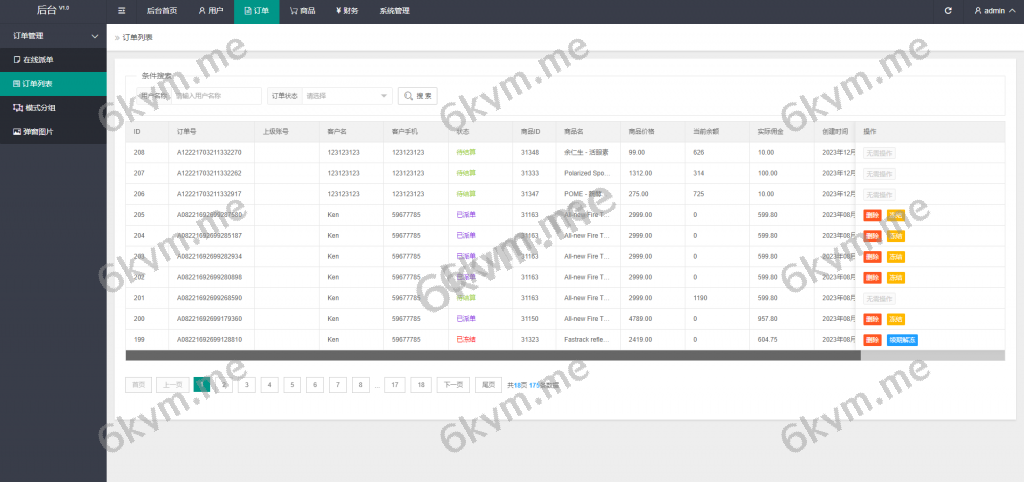Click the username search input field

pos(216,96)
